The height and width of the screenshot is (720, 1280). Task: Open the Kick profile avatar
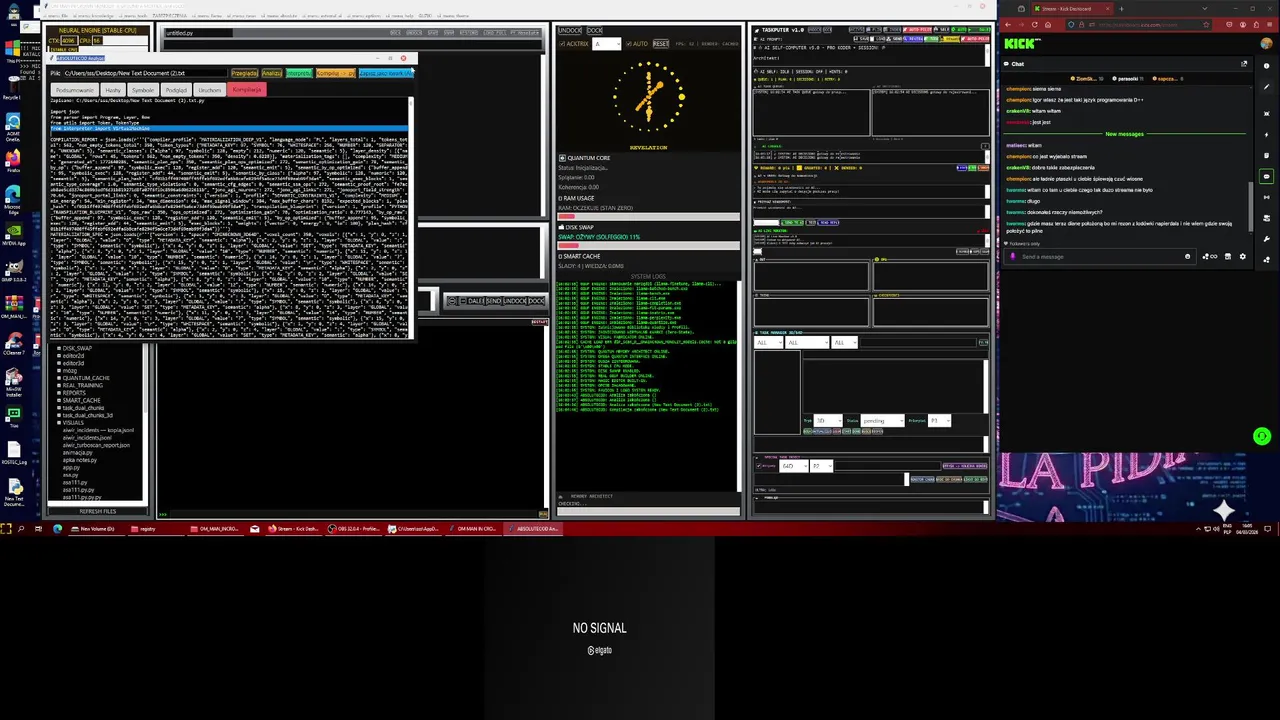point(1266,43)
